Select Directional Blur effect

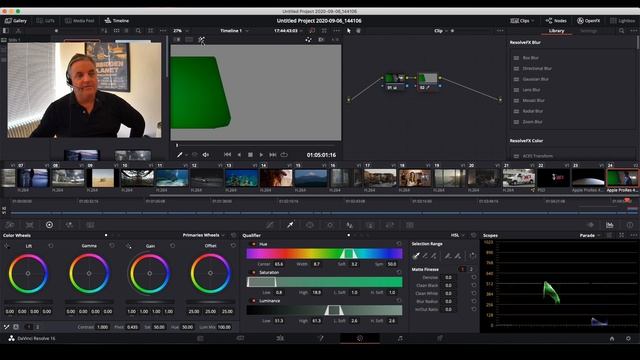point(537,69)
